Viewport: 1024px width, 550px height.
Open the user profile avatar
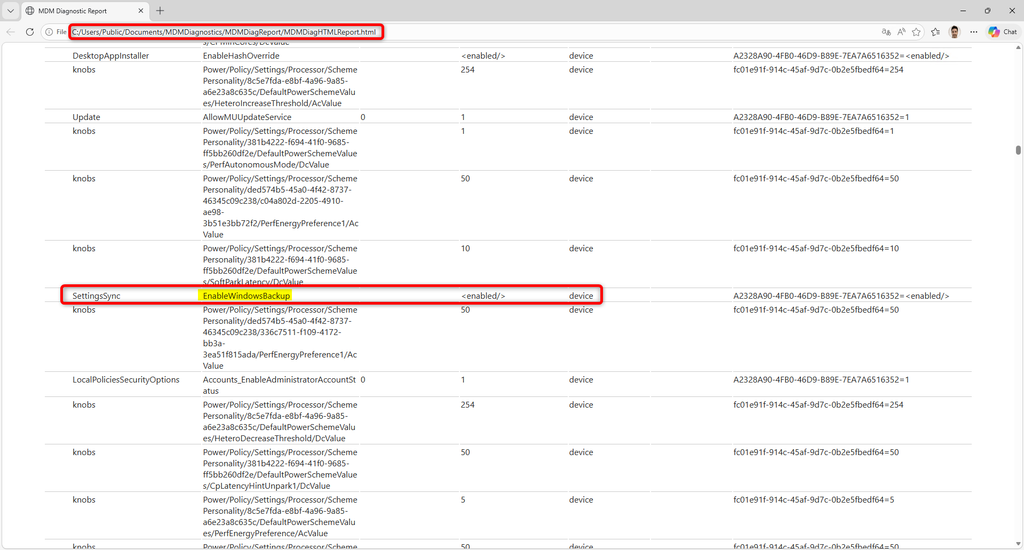click(x=954, y=31)
